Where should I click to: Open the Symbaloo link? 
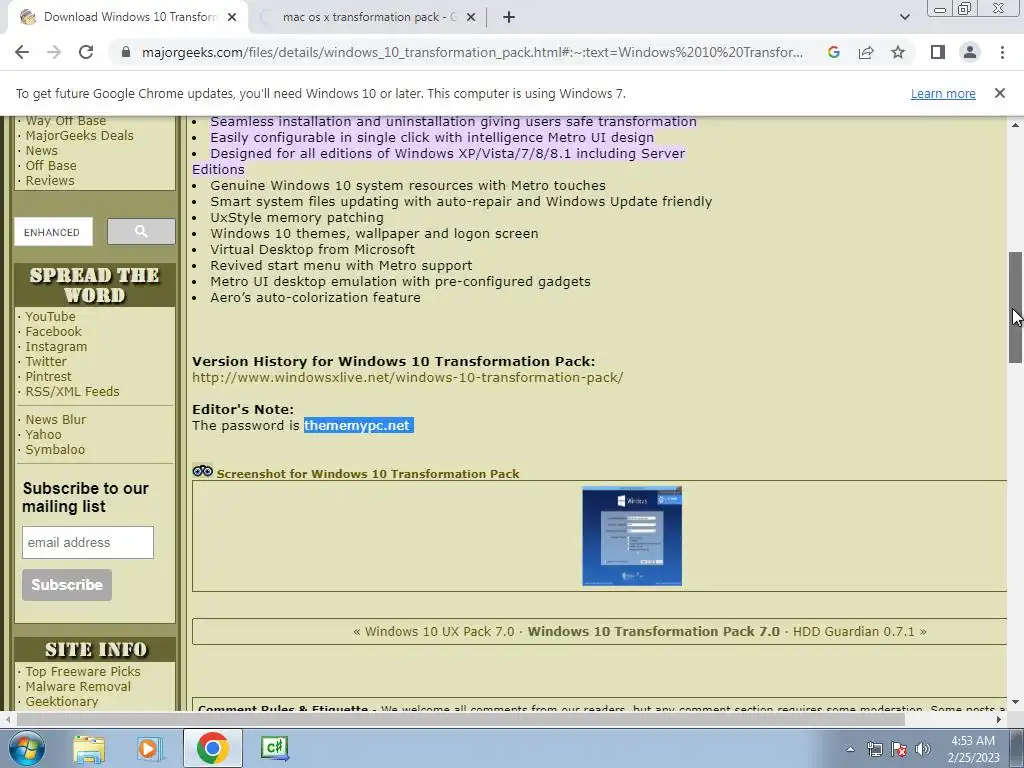(x=55, y=449)
